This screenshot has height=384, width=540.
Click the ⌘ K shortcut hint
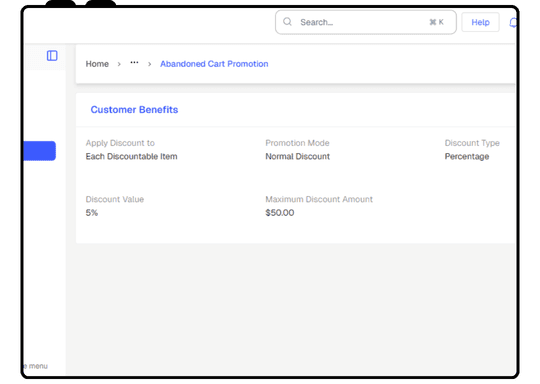[436, 22]
